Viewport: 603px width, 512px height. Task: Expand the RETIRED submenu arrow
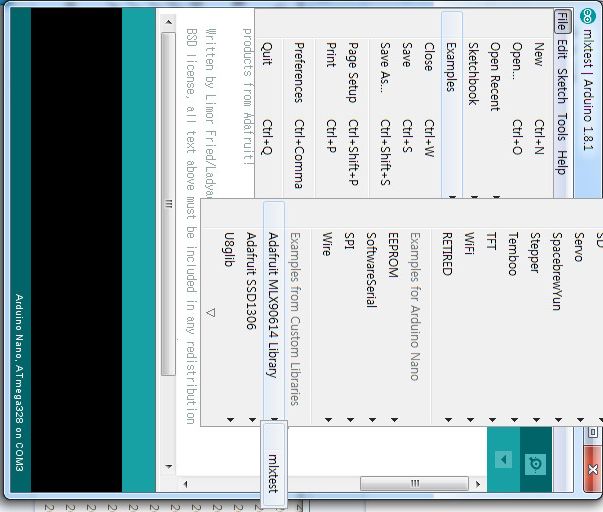(448, 420)
